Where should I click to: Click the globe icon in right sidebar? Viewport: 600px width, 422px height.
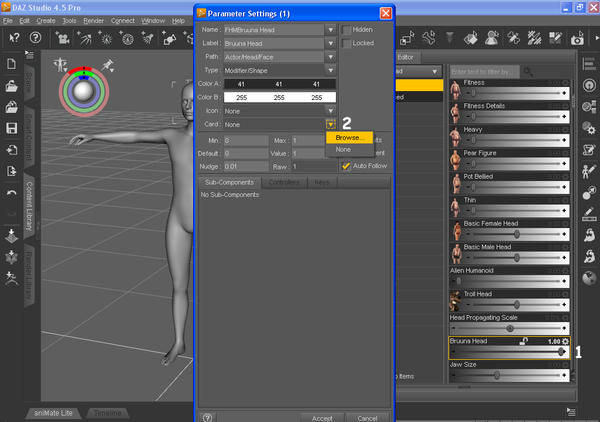[589, 278]
